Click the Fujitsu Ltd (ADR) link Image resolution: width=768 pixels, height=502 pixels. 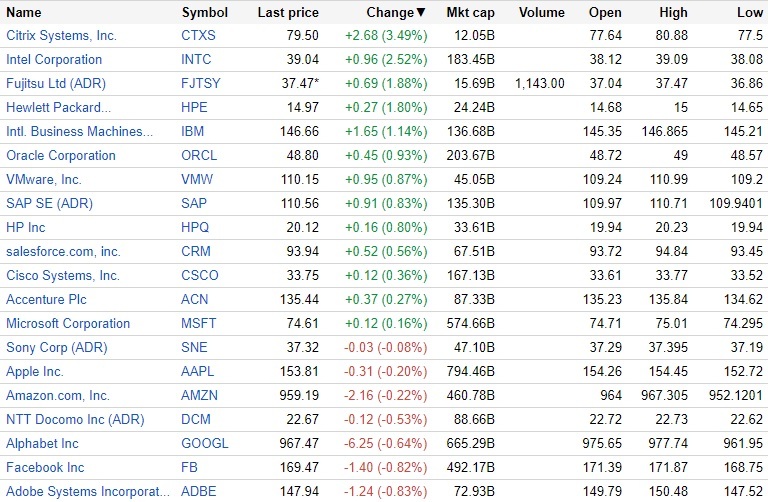click(55, 83)
